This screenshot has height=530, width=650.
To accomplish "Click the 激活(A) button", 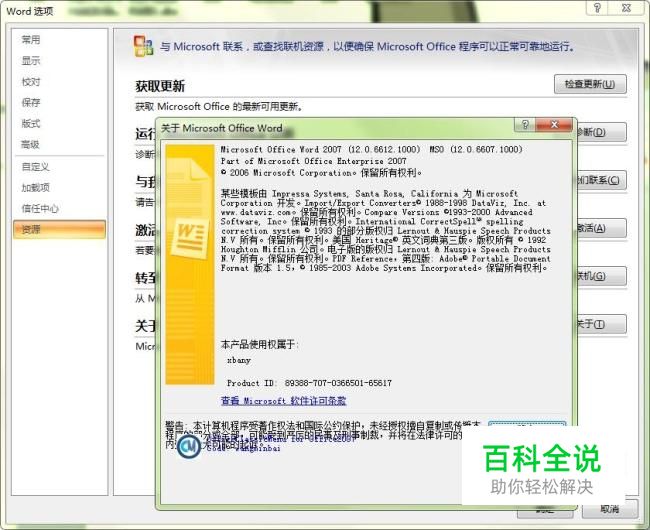I will 601,228.
